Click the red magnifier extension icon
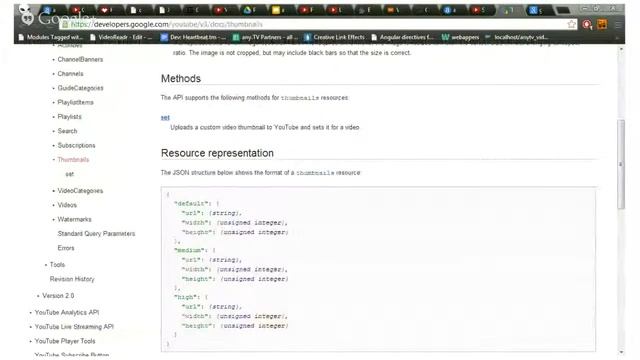This screenshot has height=360, width=640. point(587,25)
